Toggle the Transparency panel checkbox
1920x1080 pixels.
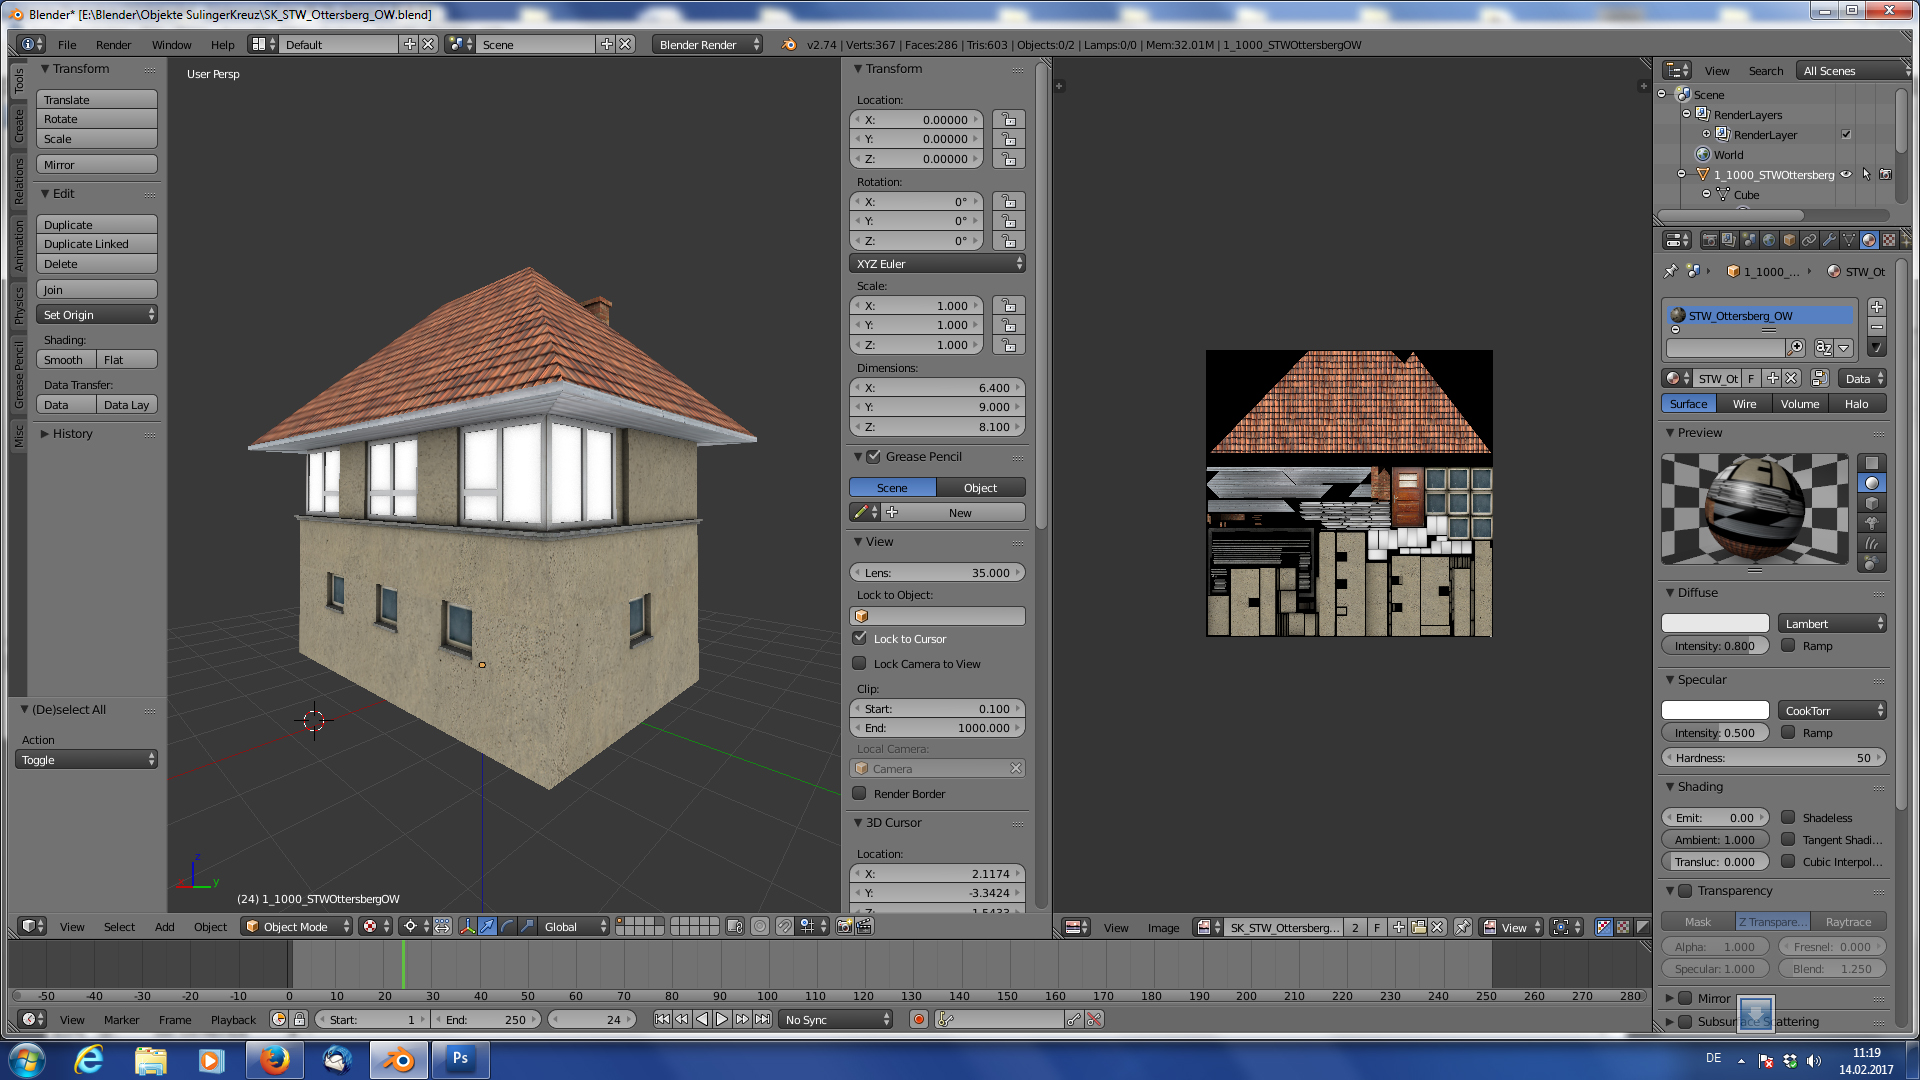(1685, 891)
